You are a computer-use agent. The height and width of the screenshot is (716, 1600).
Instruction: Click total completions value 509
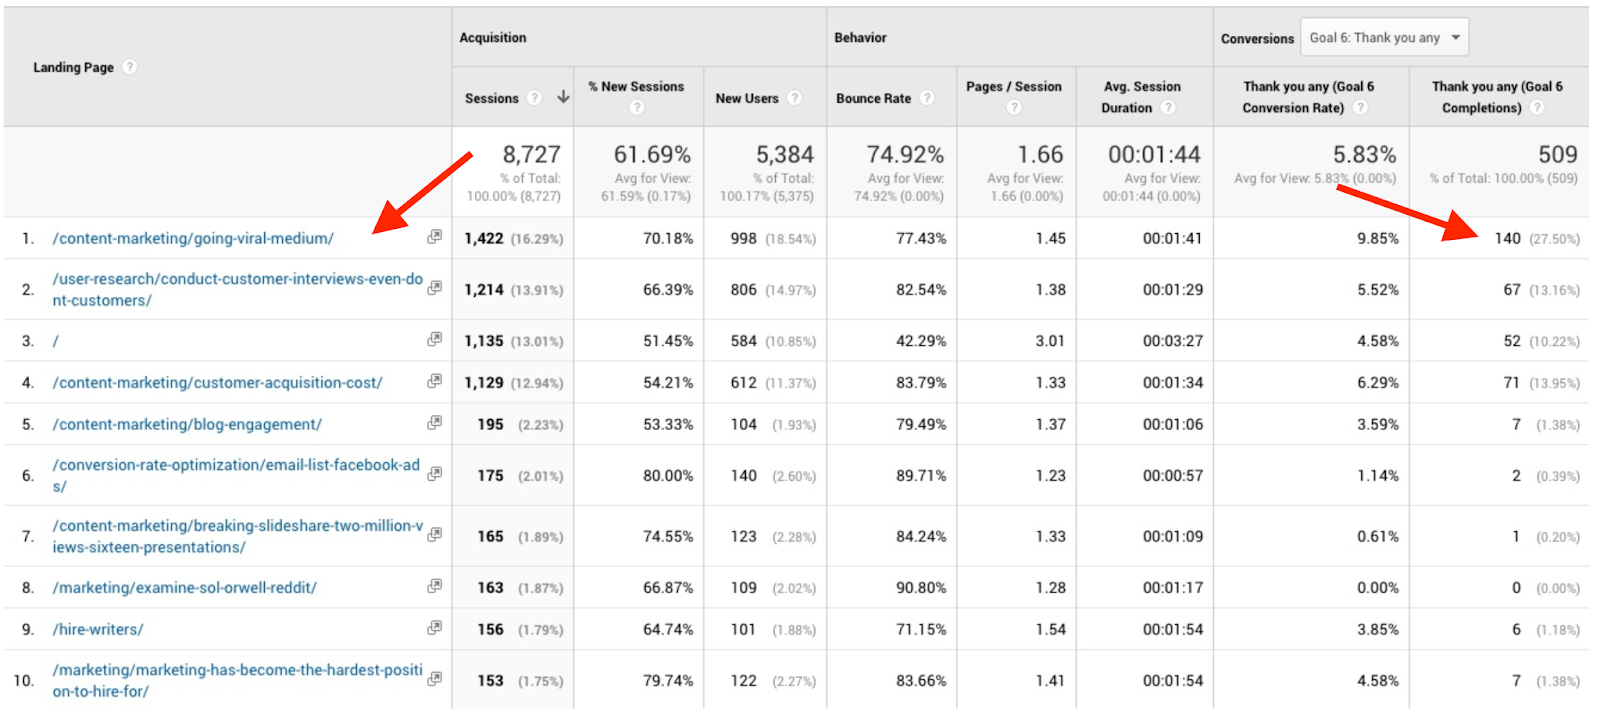1558,154
